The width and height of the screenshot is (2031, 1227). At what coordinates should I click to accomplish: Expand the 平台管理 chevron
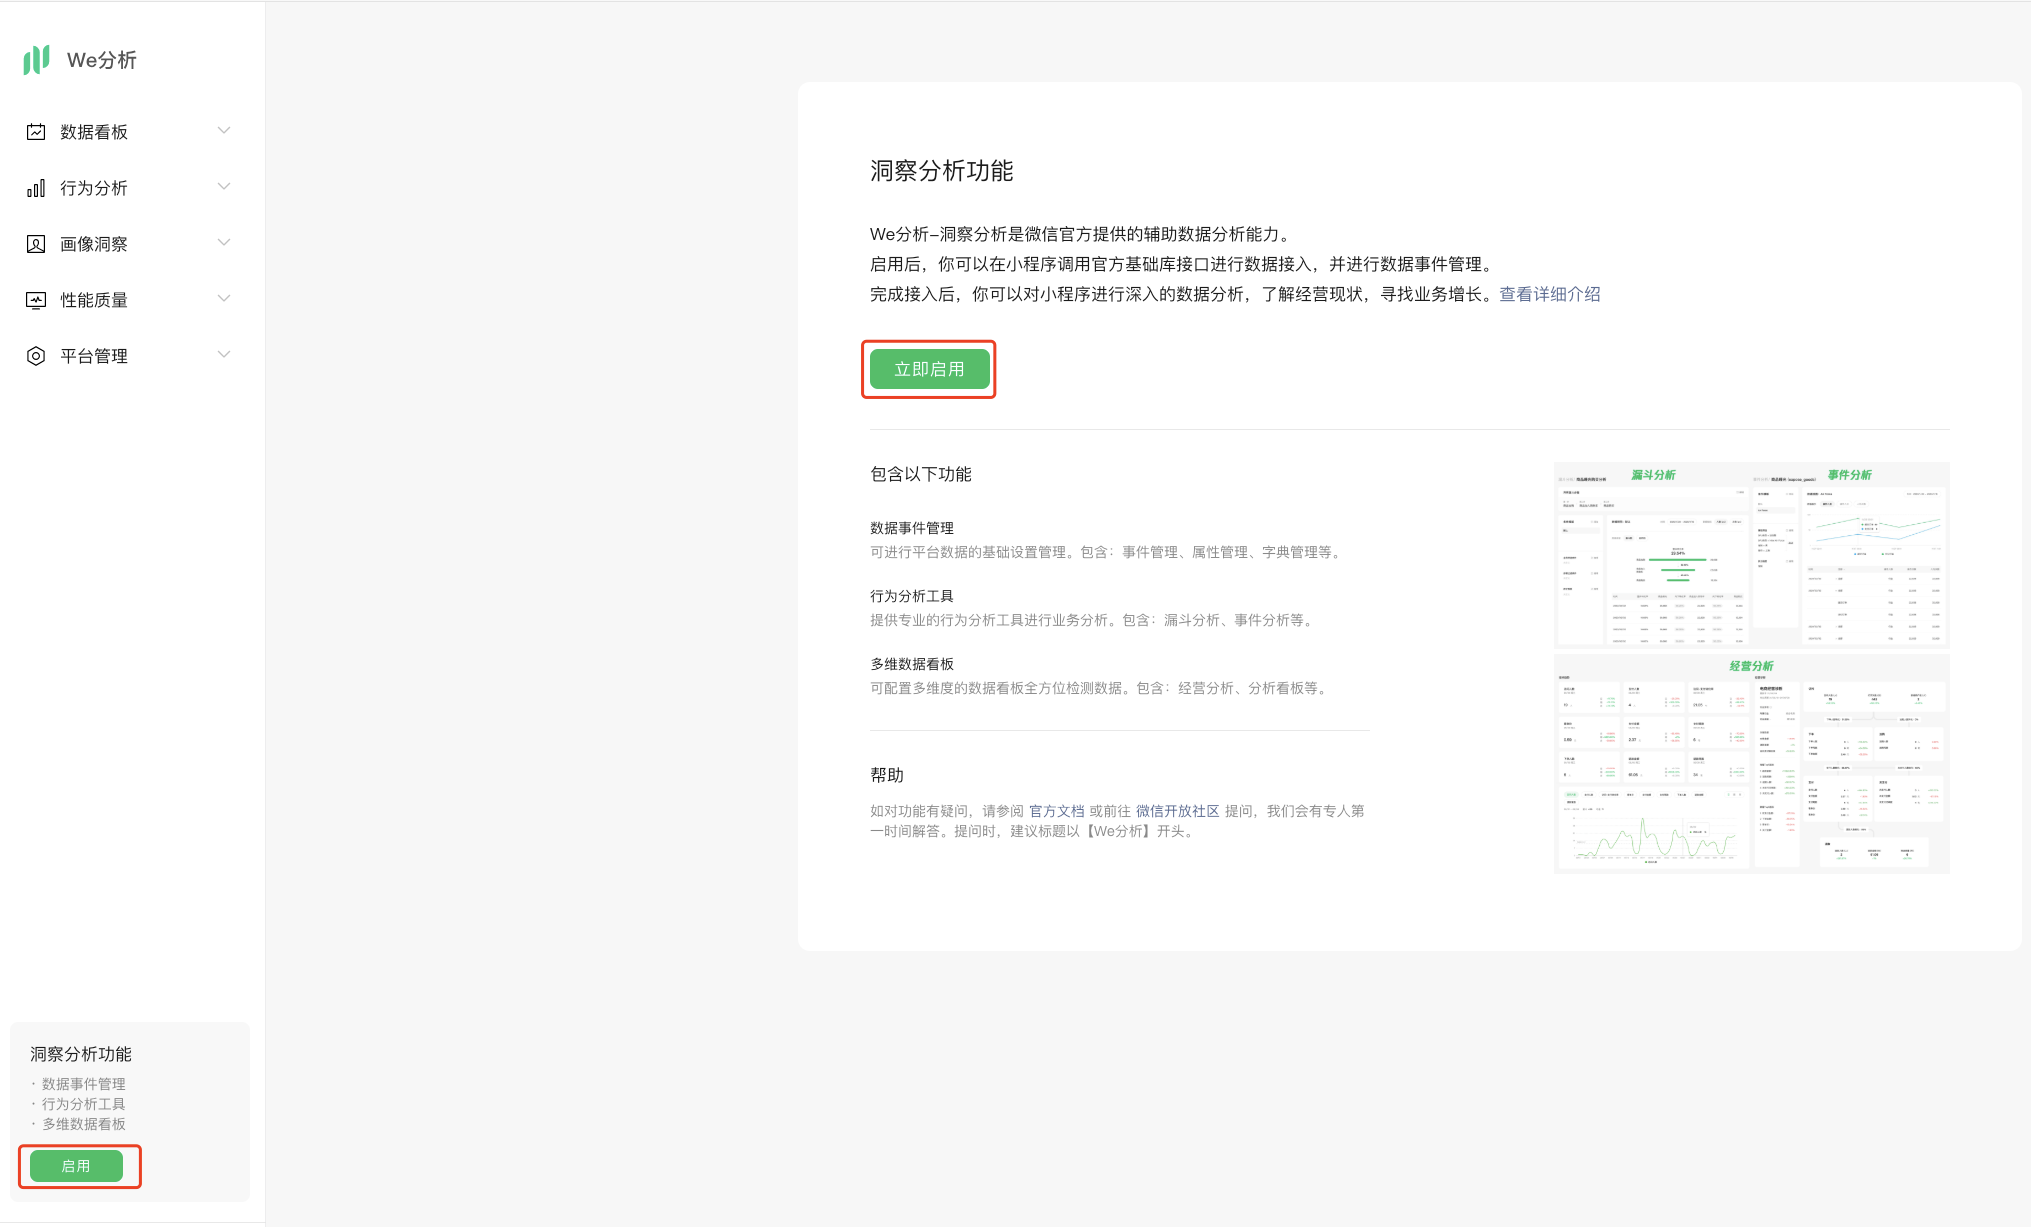coord(224,354)
